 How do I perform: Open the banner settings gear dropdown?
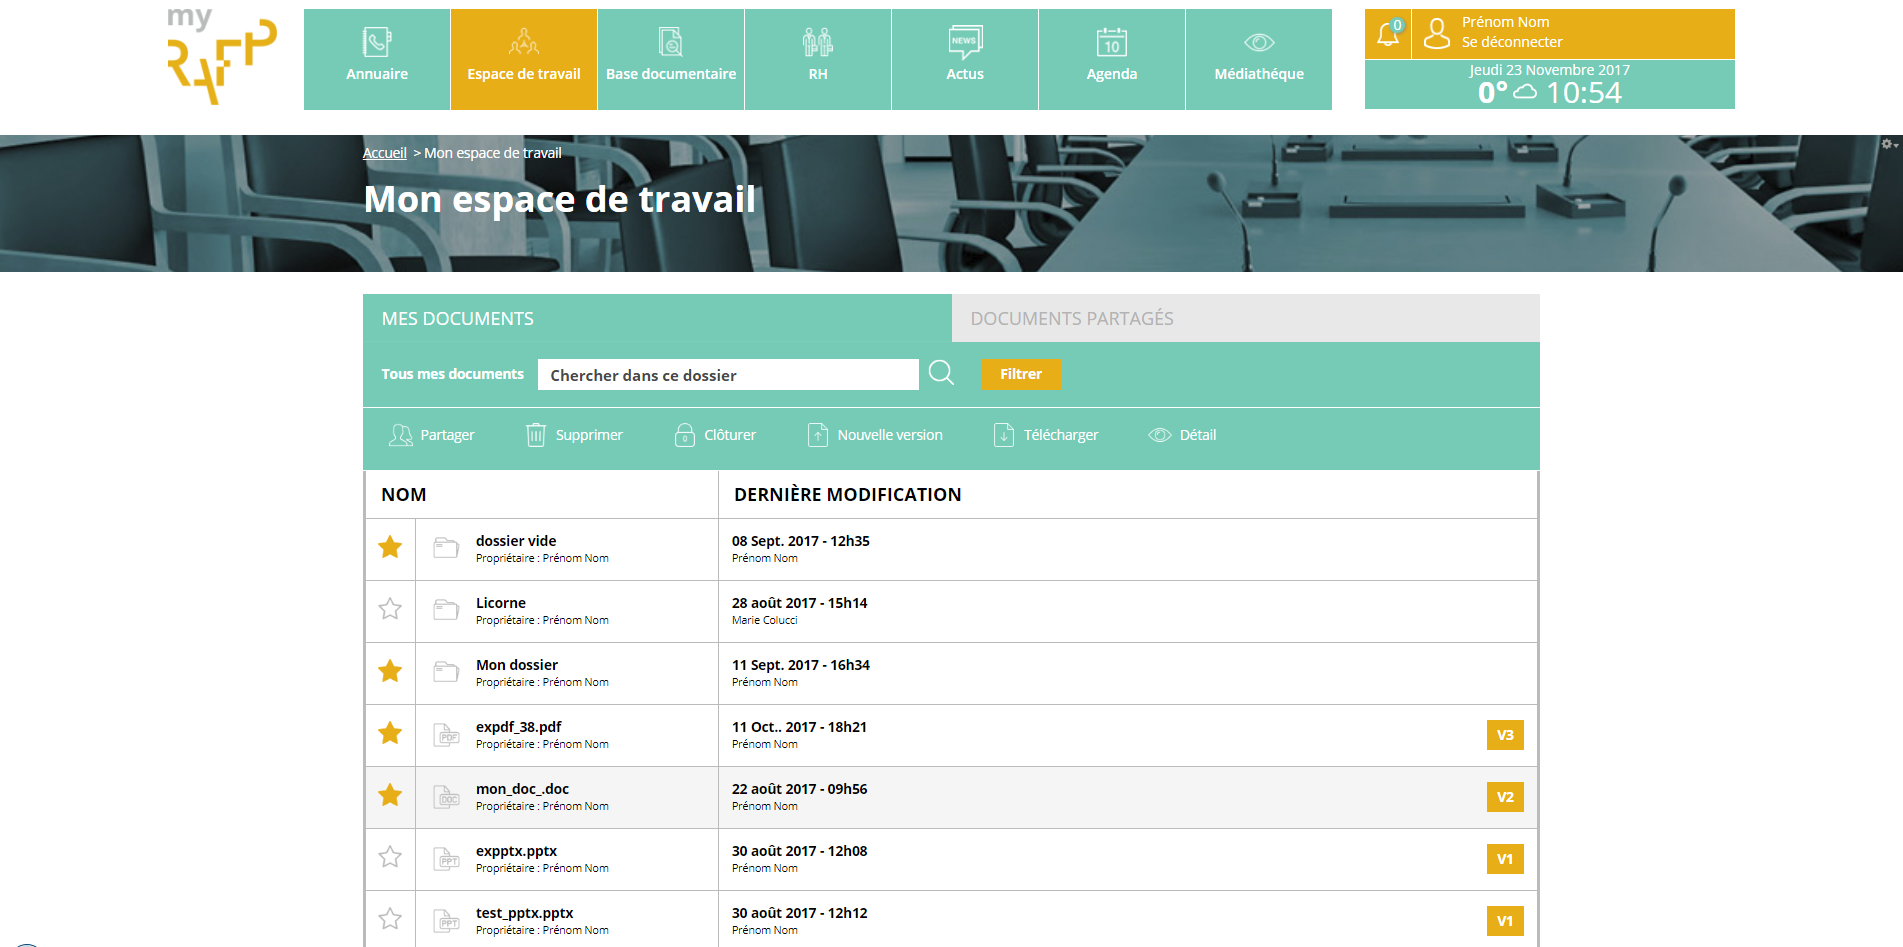point(1889,144)
